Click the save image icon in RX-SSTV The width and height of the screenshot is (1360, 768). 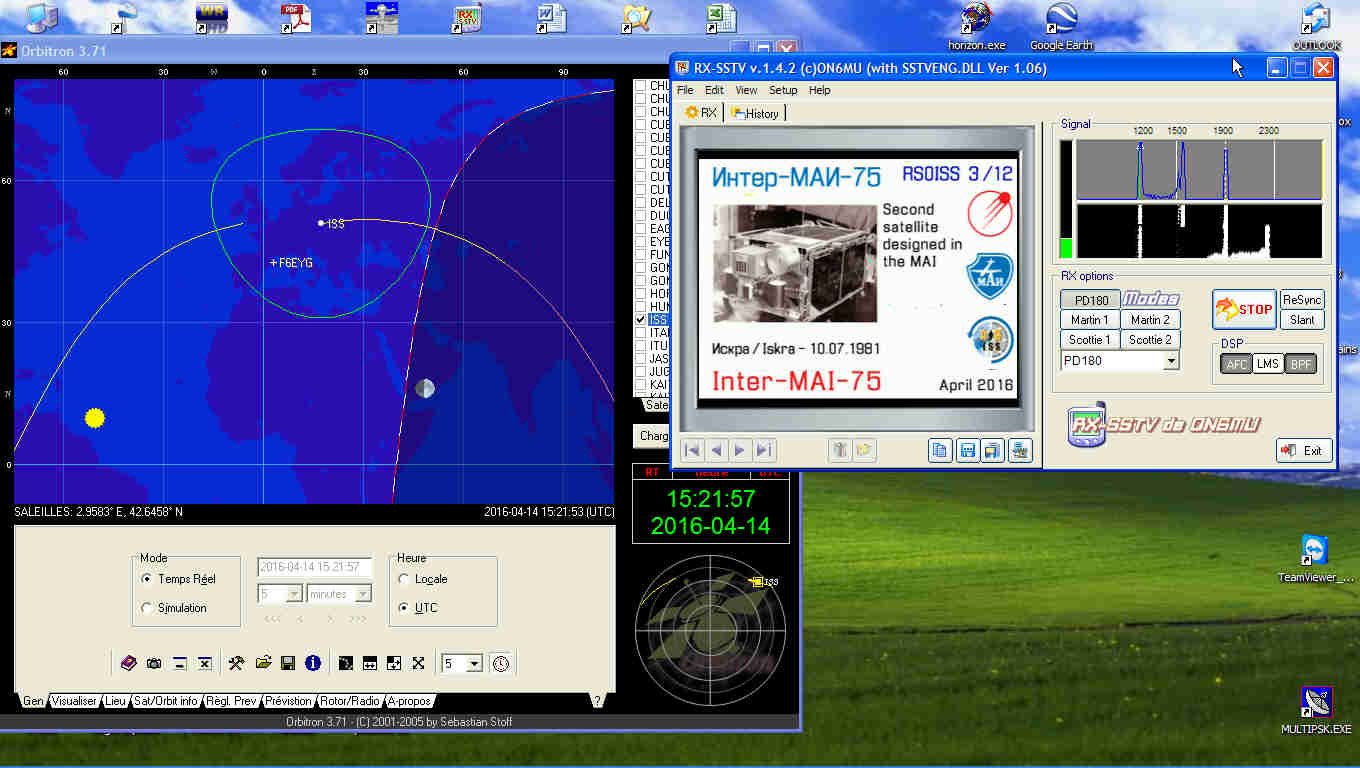point(967,451)
